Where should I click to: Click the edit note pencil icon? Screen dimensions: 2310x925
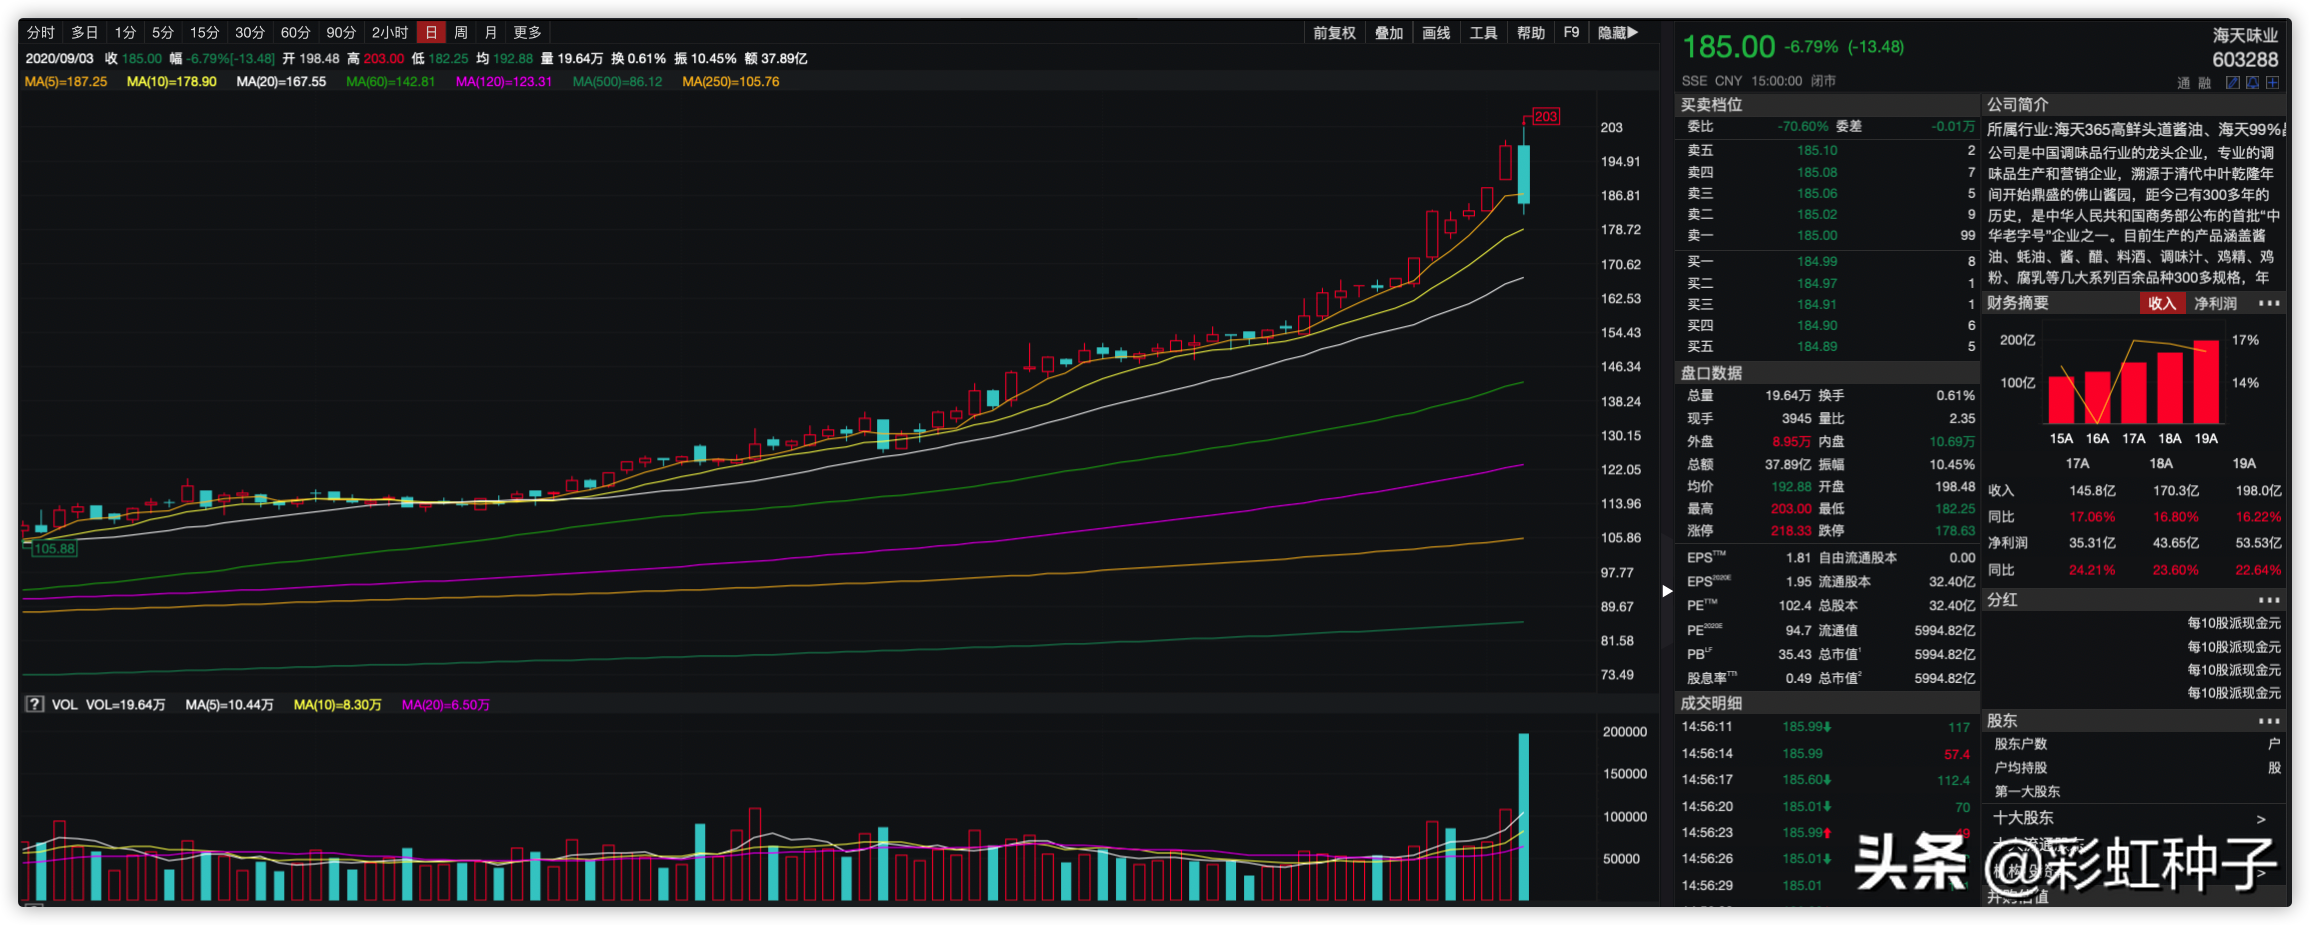point(2232,83)
